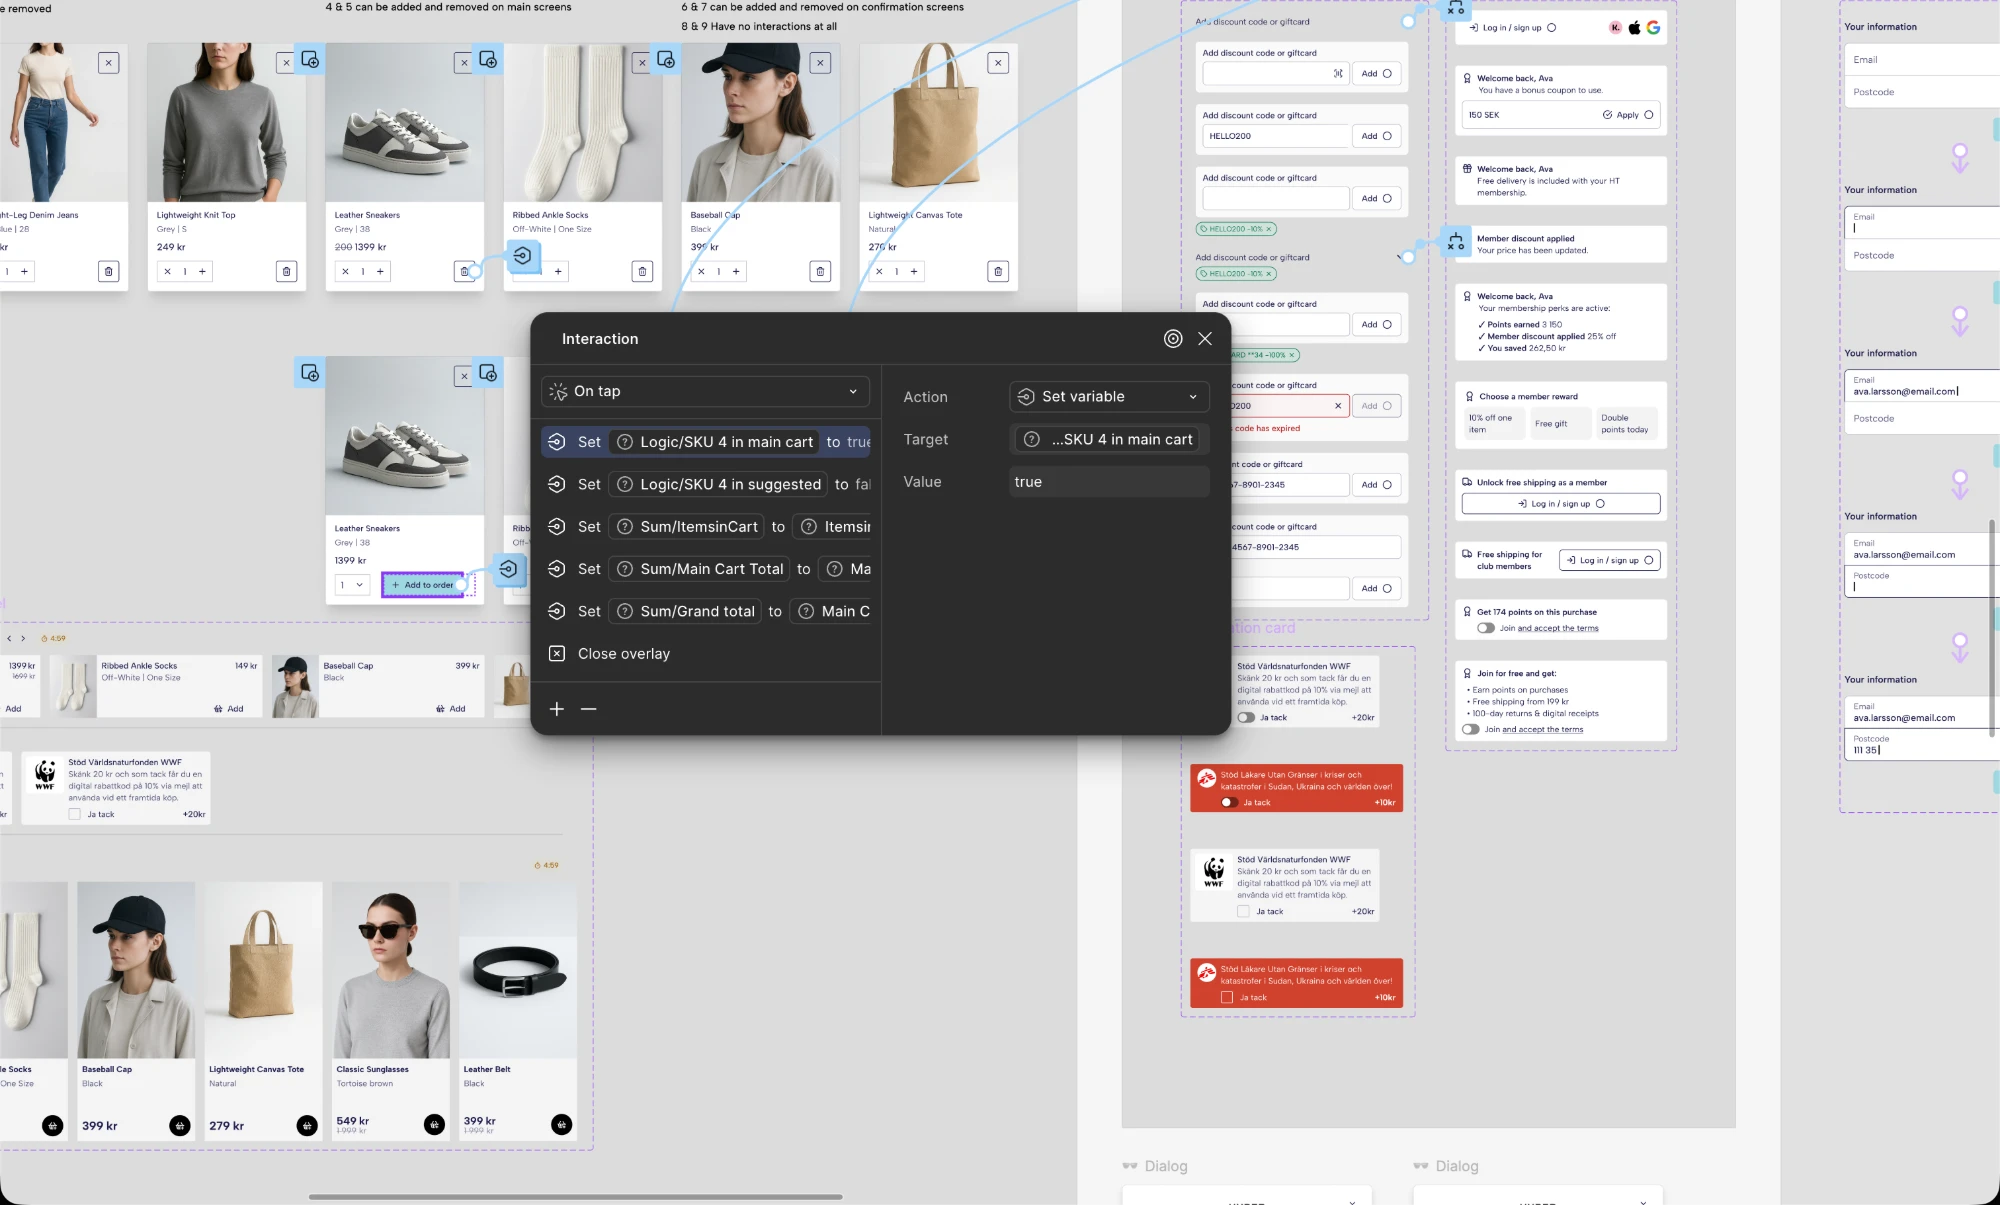Click the close X on the Baseball Cap image
This screenshot has width=2000, height=1205.
pyautogui.click(x=820, y=63)
